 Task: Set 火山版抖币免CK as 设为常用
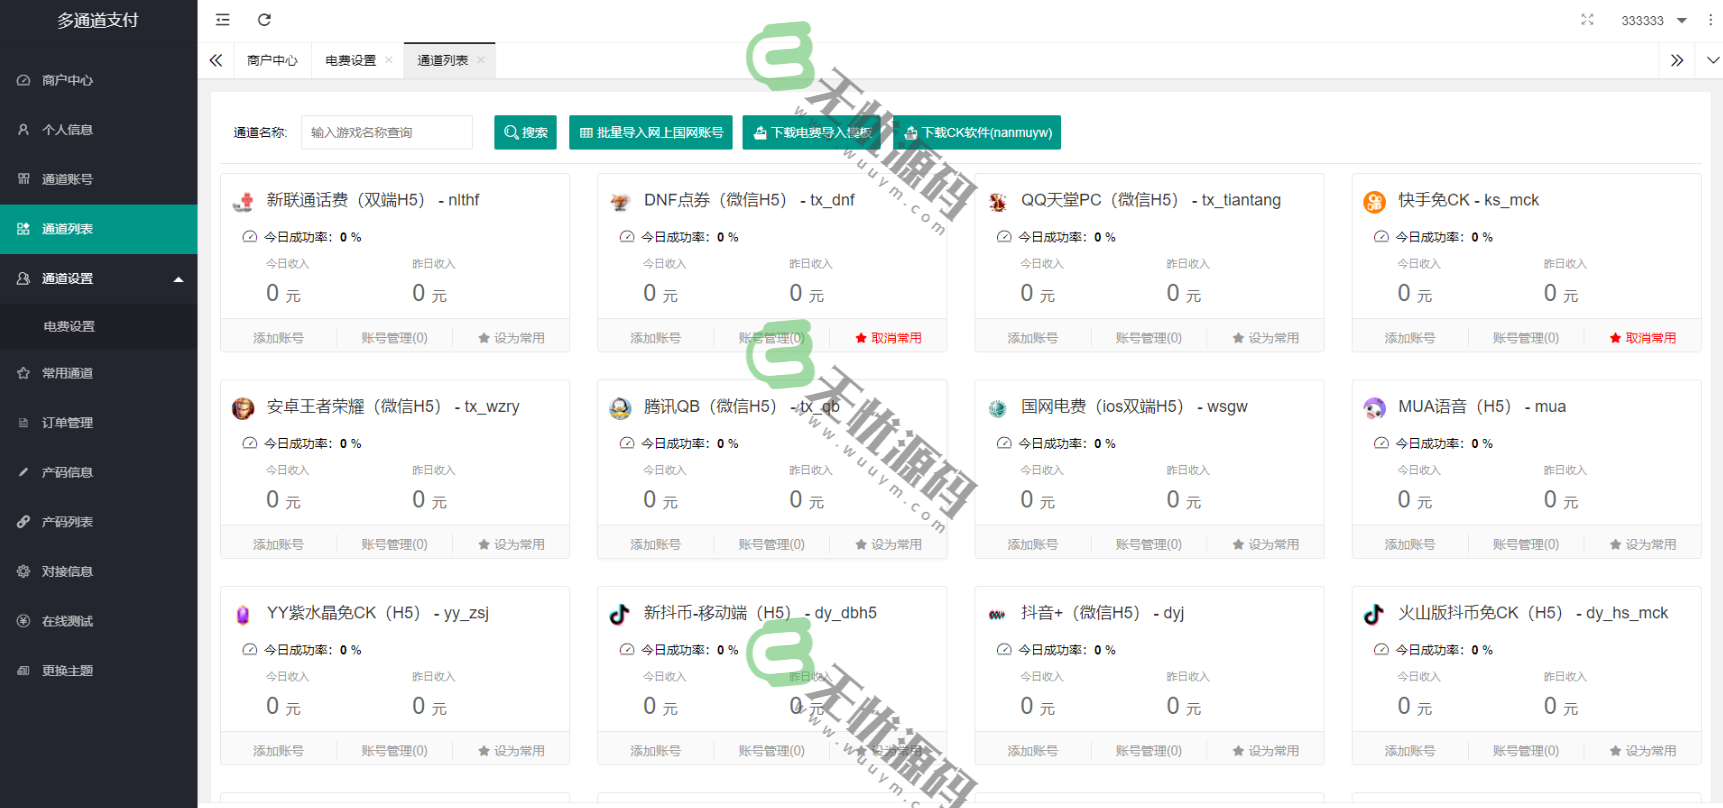(1642, 751)
